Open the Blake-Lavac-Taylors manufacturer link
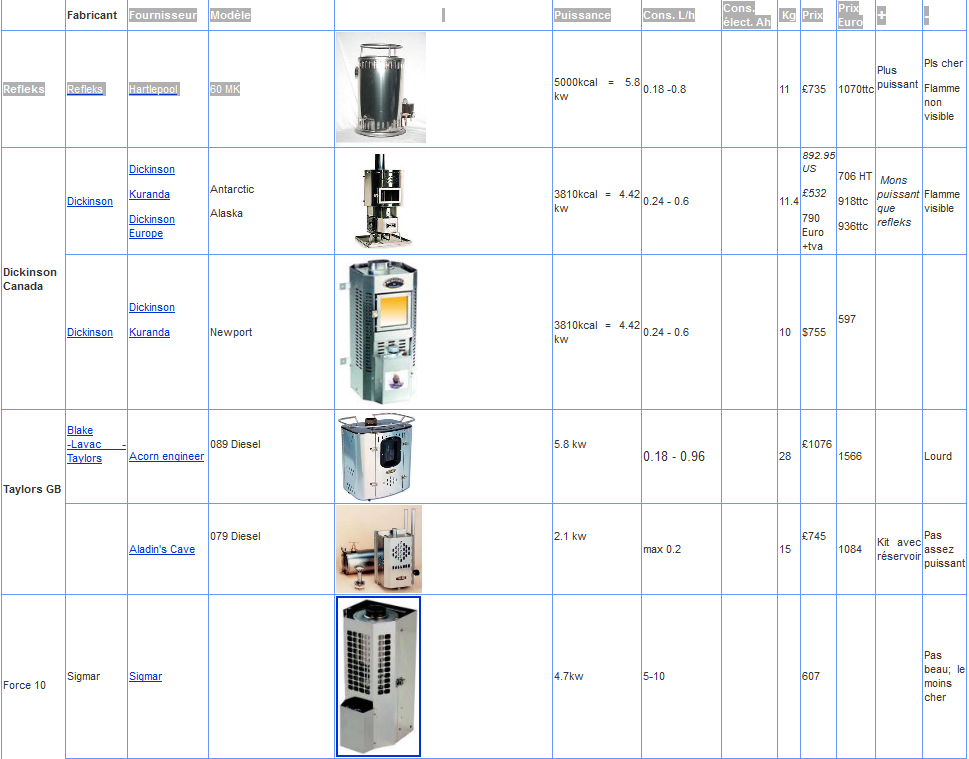969x759 pixels. click(x=84, y=444)
